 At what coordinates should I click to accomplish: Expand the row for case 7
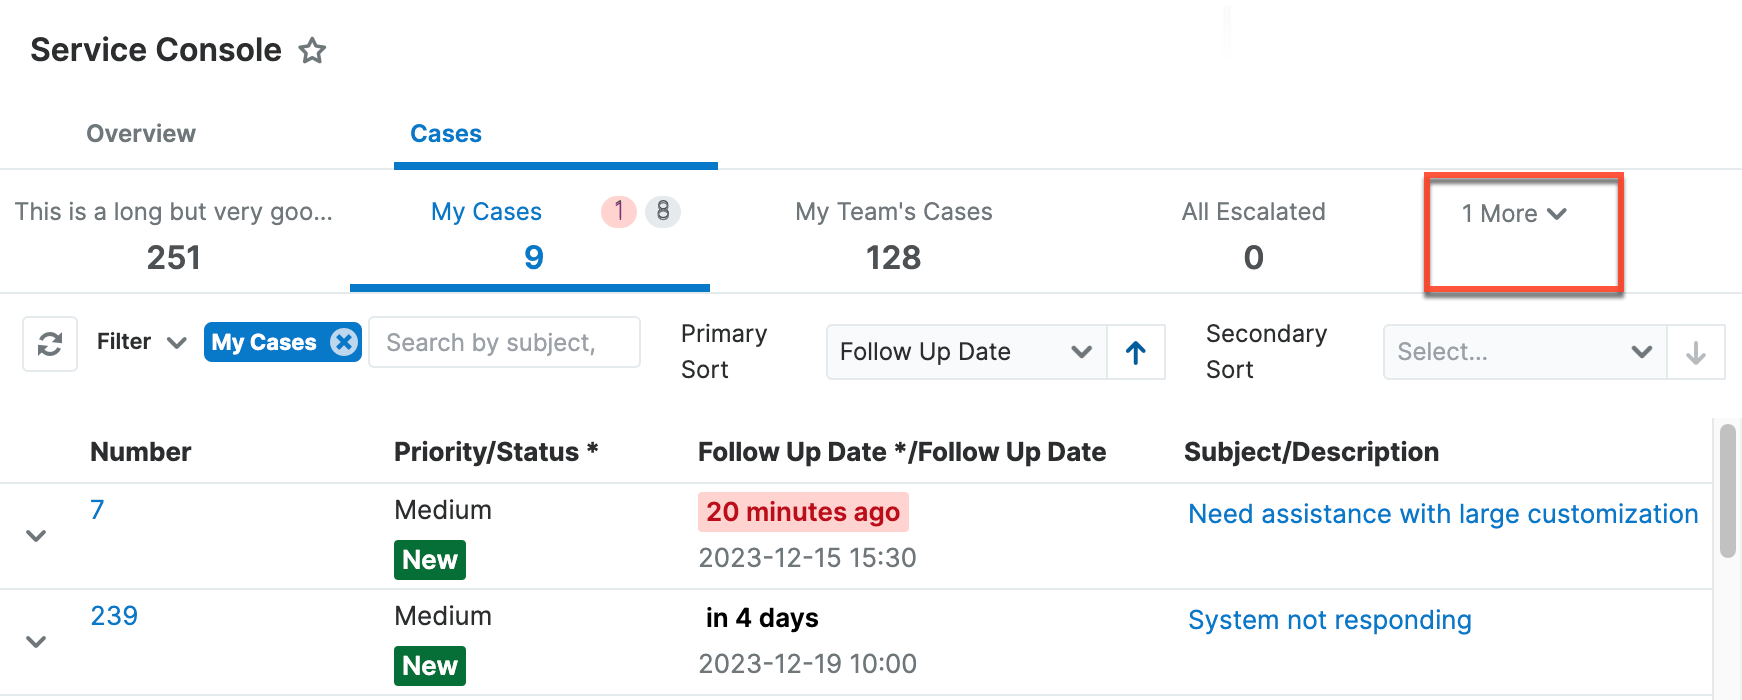point(36,536)
